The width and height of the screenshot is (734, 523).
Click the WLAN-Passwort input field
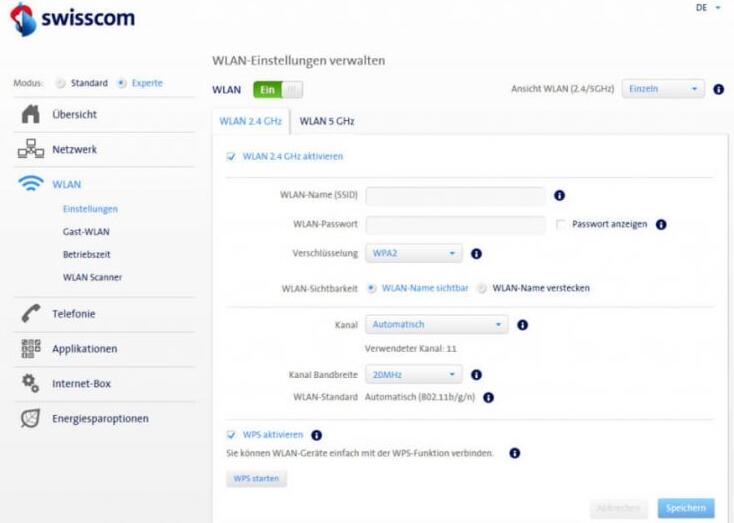pyautogui.click(x=455, y=225)
